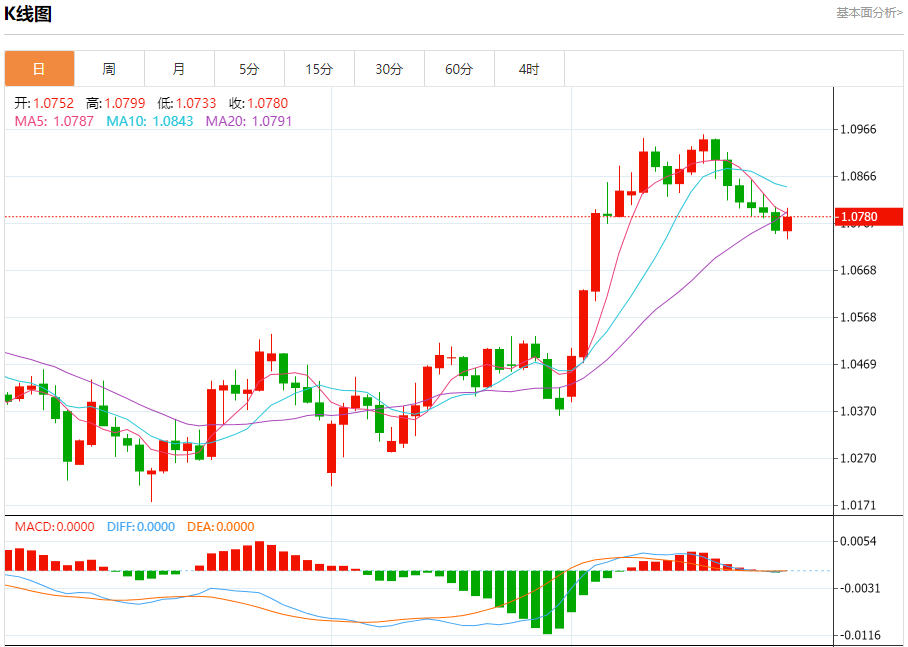Open the 60分 interval tab
Image resolution: width=908 pixels, height=647 pixels.
[x=460, y=69]
